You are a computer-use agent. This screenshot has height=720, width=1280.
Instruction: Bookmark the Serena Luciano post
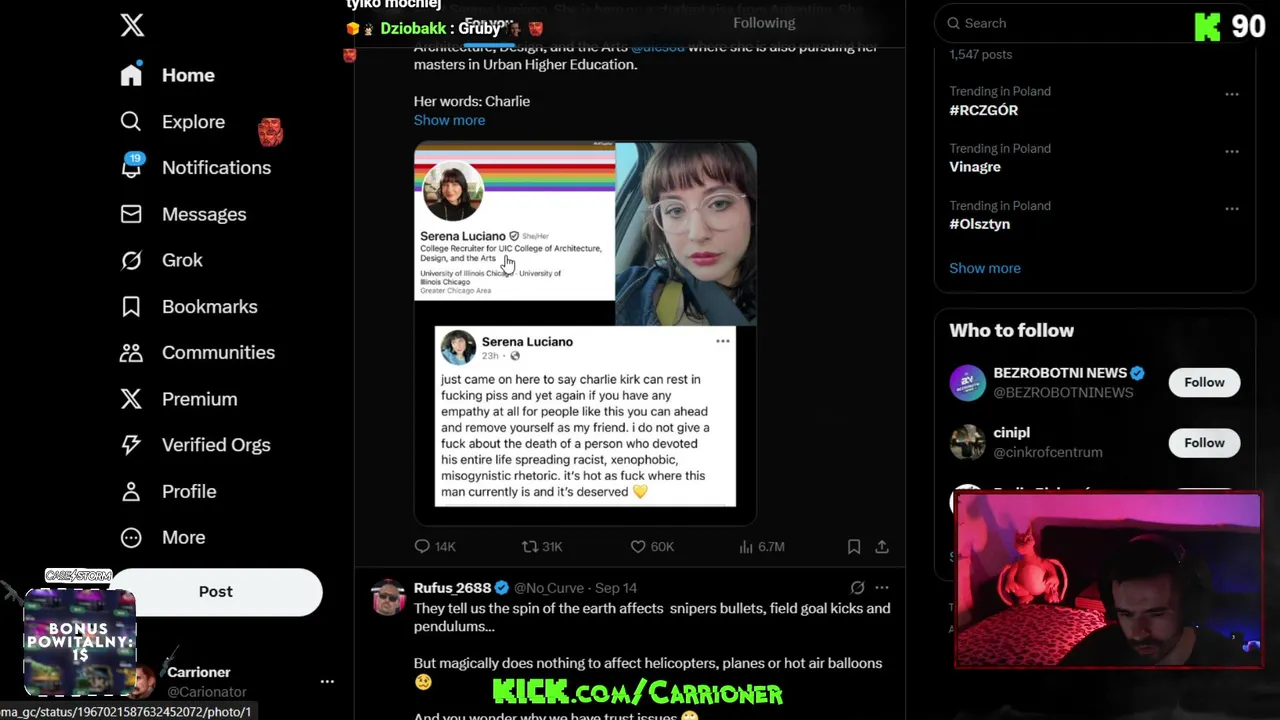854,547
